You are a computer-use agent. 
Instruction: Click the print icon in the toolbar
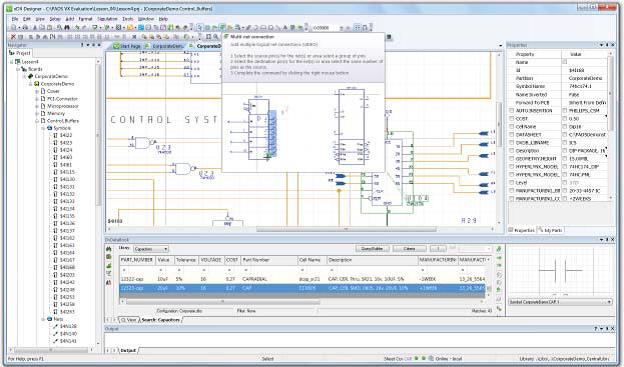25,27
